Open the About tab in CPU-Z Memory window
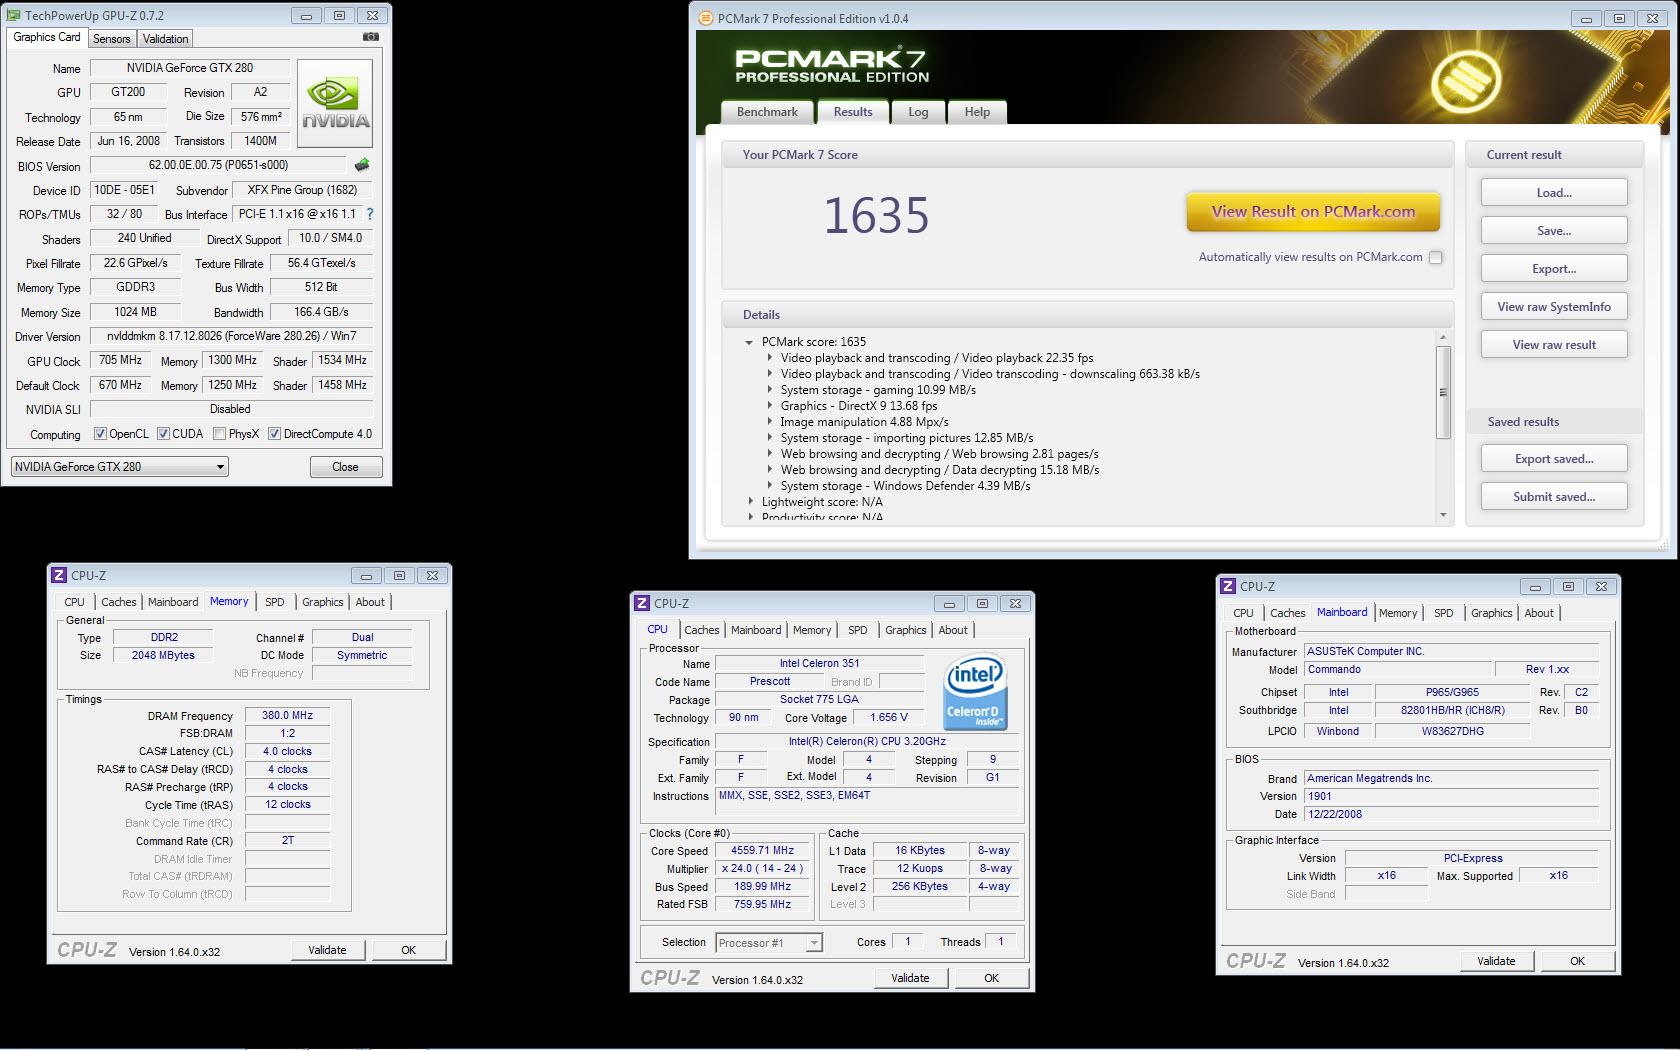The height and width of the screenshot is (1050, 1680). 370,602
